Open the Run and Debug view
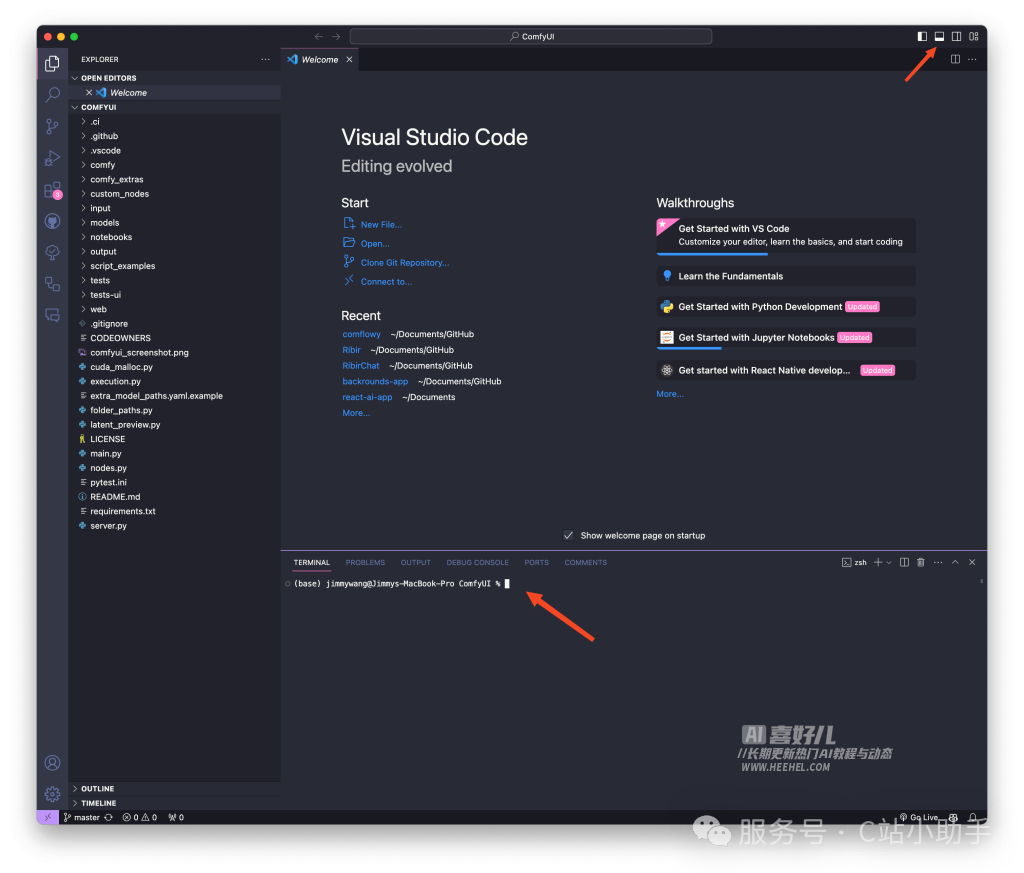This screenshot has height=873, width=1024. pyautogui.click(x=52, y=158)
